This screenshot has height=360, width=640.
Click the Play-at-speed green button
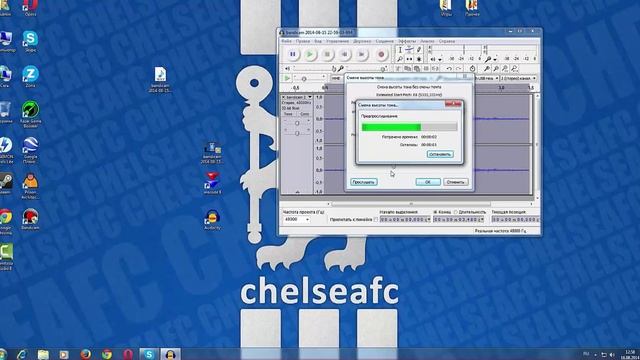coord(287,78)
